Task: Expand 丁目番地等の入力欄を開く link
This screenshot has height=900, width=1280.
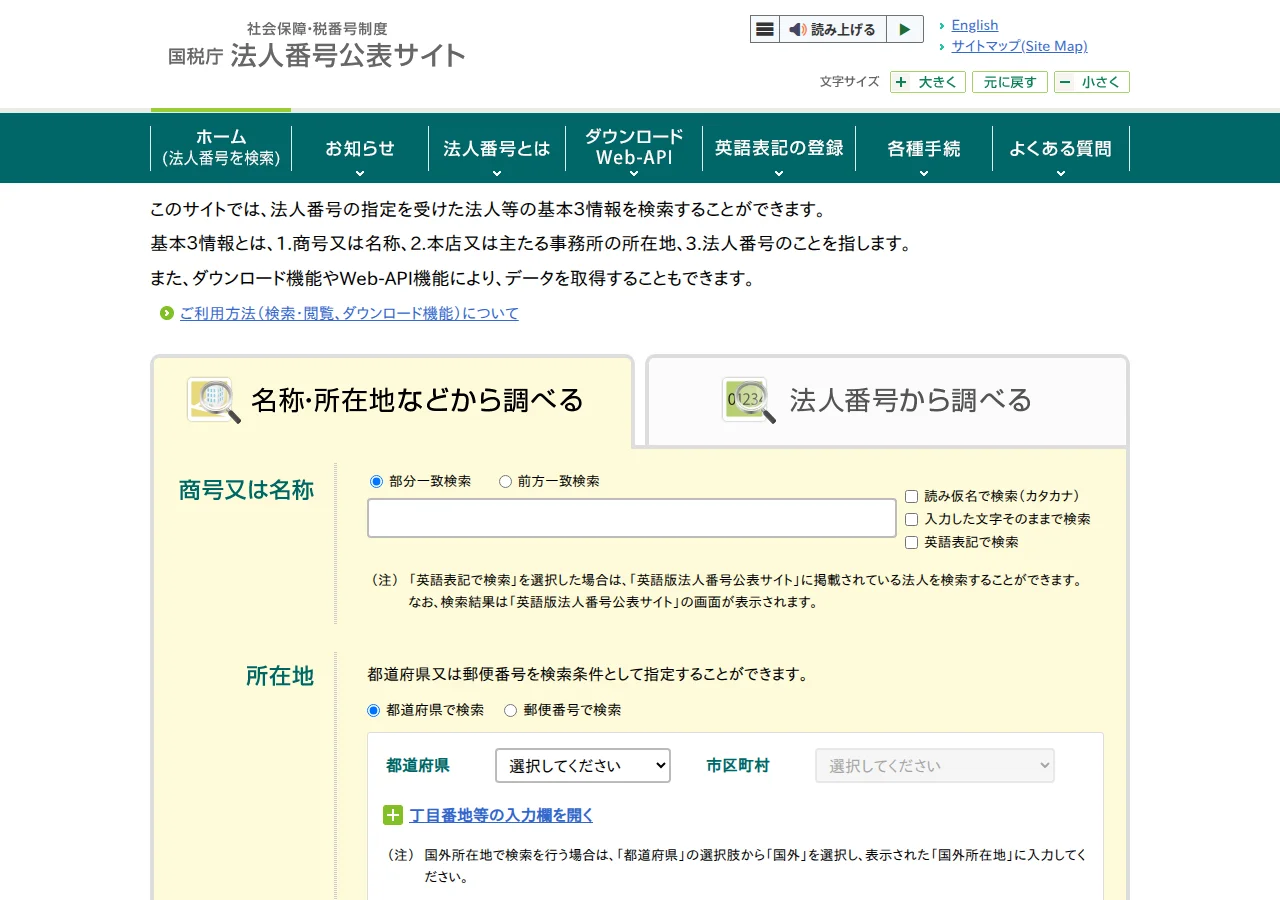Action: click(x=502, y=815)
